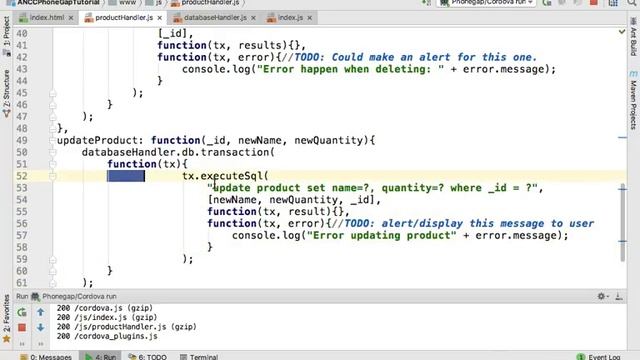The image size is (640, 360).
Task: Close the index.html tab
Action: (x=71, y=18)
